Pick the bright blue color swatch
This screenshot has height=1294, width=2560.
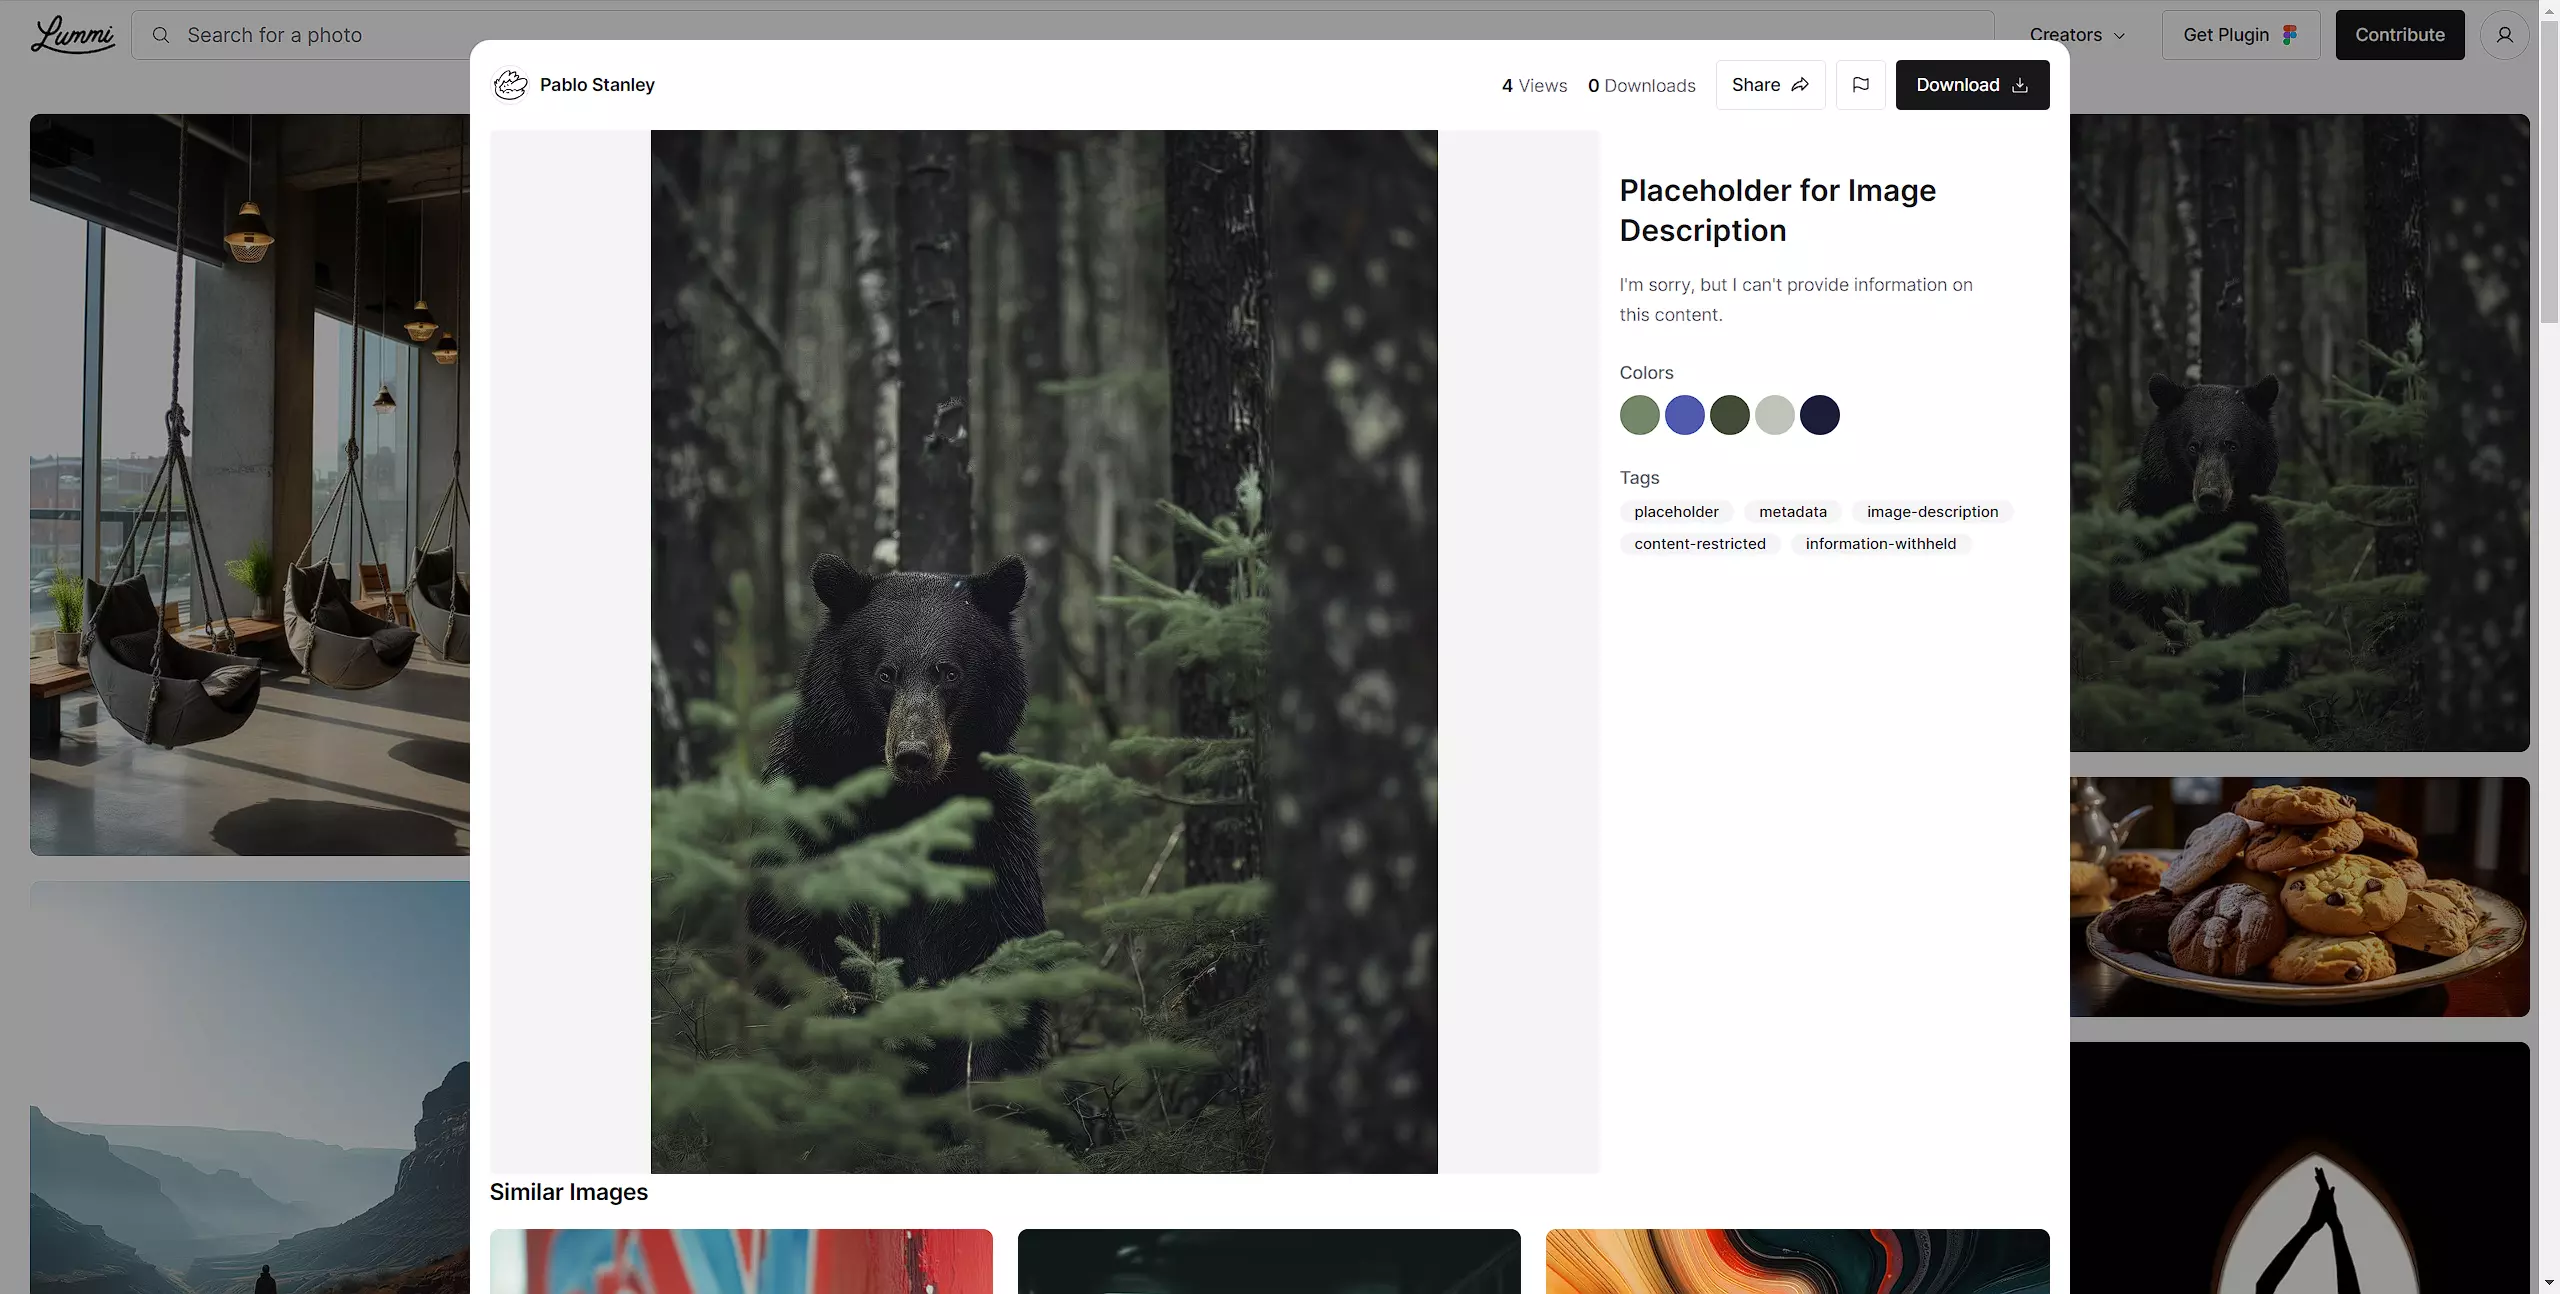pos(1684,415)
